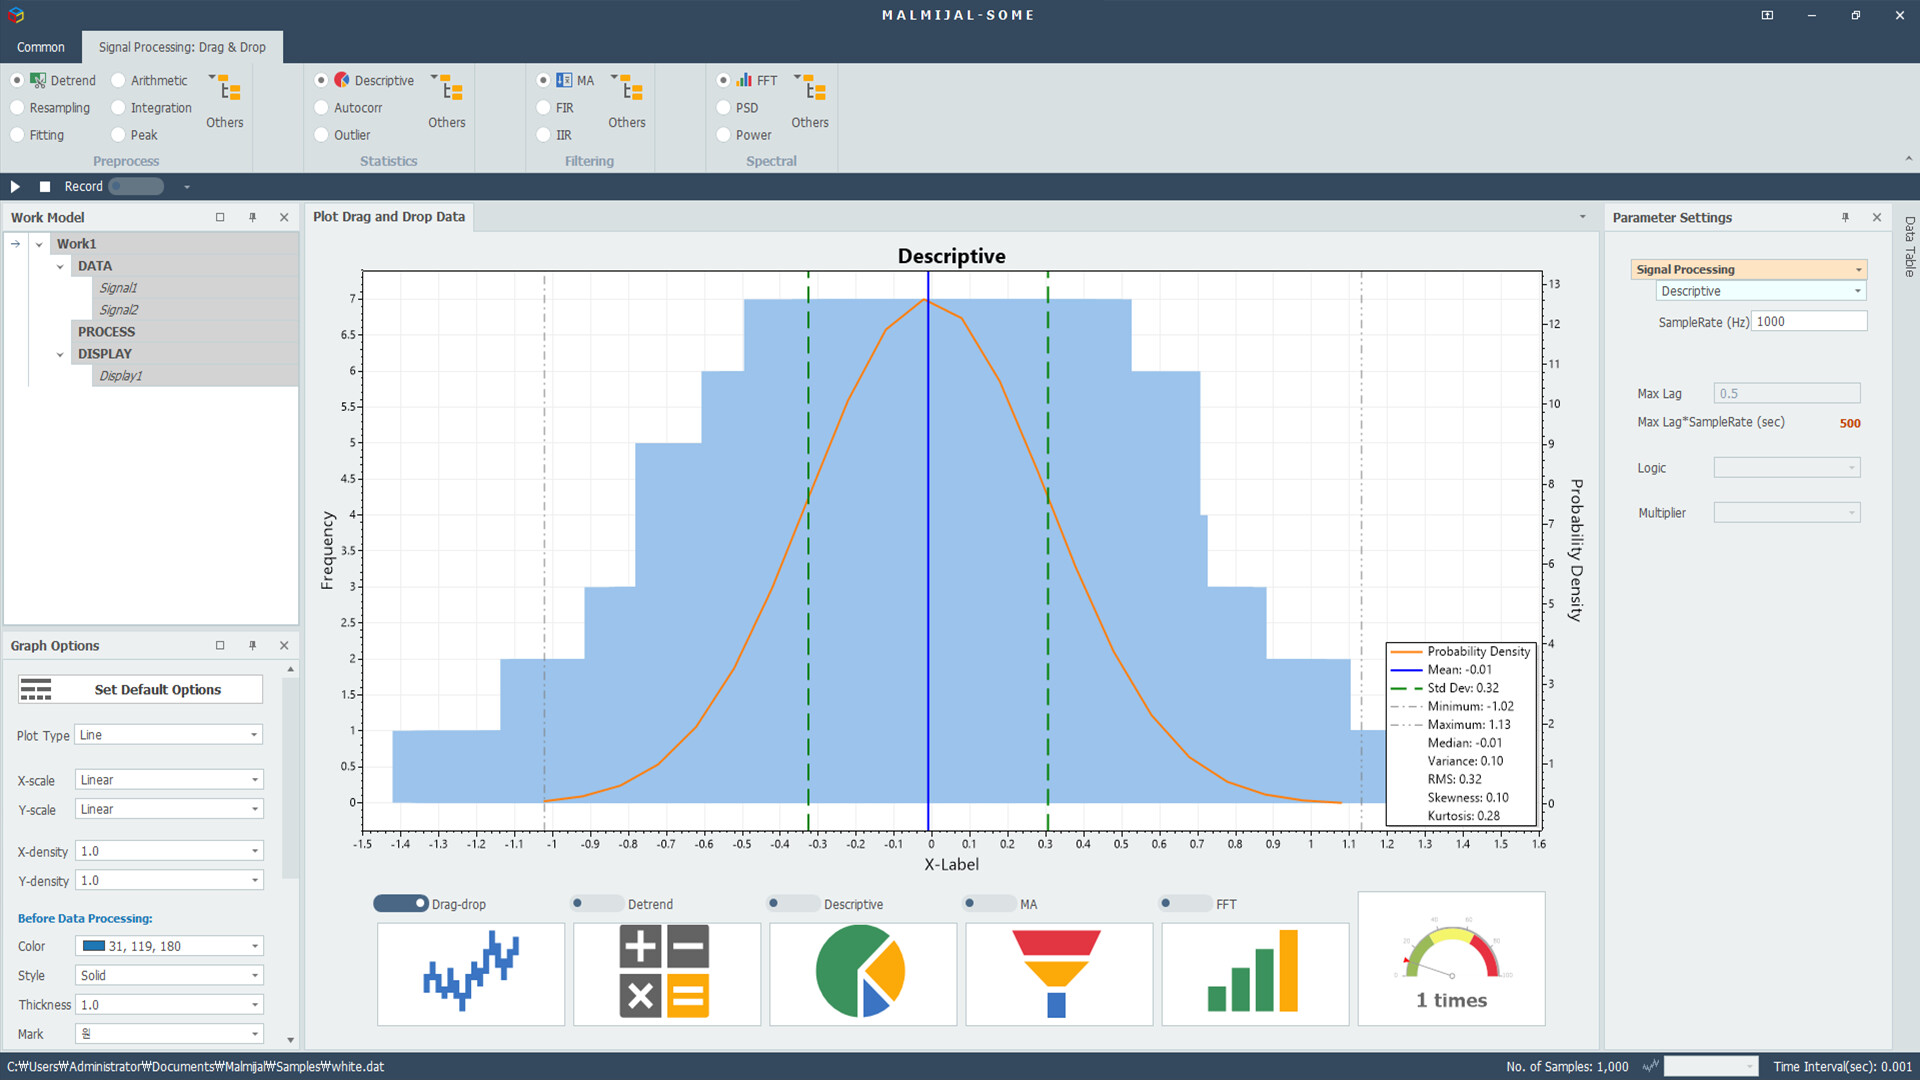1920x1080 pixels.
Task: Click the FFT bar chart tile
Action: (1254, 973)
